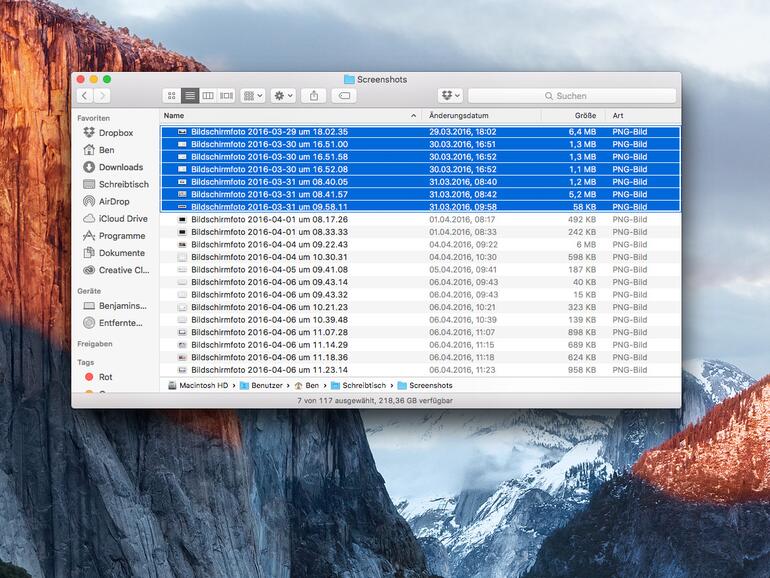Switch to icon view in Finder toolbar
The width and height of the screenshot is (770, 578).
click(171, 96)
